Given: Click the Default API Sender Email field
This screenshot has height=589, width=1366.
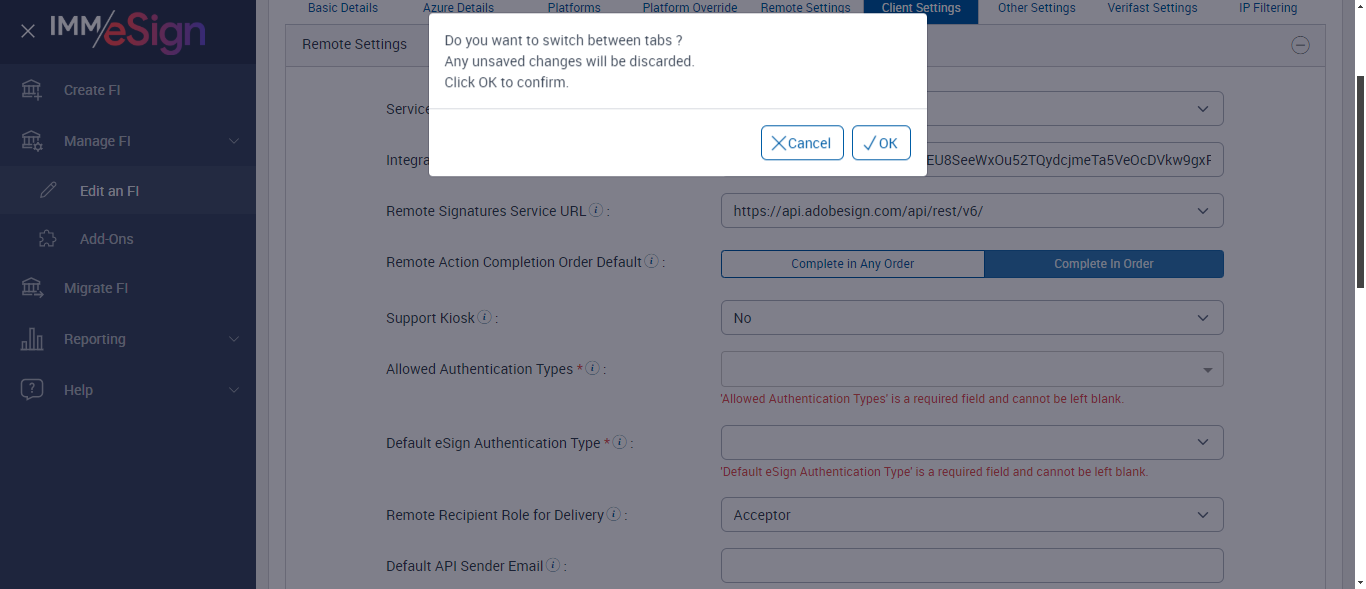Looking at the screenshot, I should [x=971, y=565].
